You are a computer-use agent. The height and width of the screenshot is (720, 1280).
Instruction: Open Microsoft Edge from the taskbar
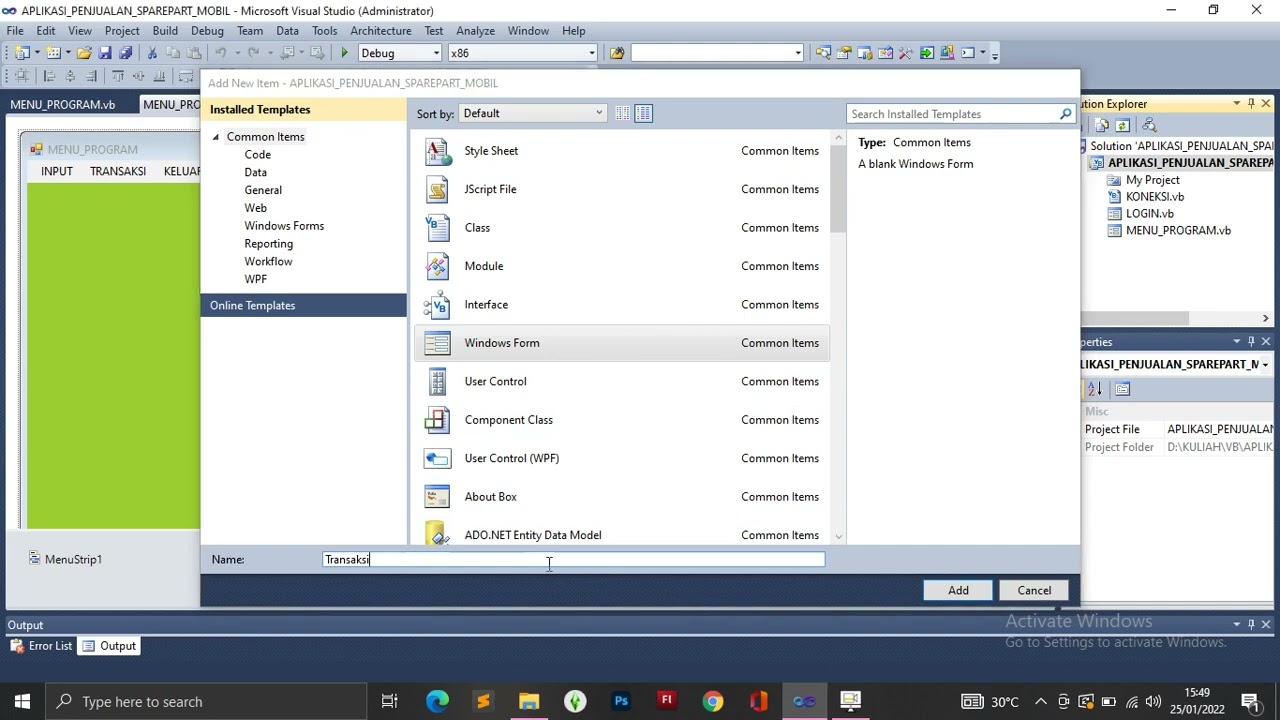click(437, 701)
